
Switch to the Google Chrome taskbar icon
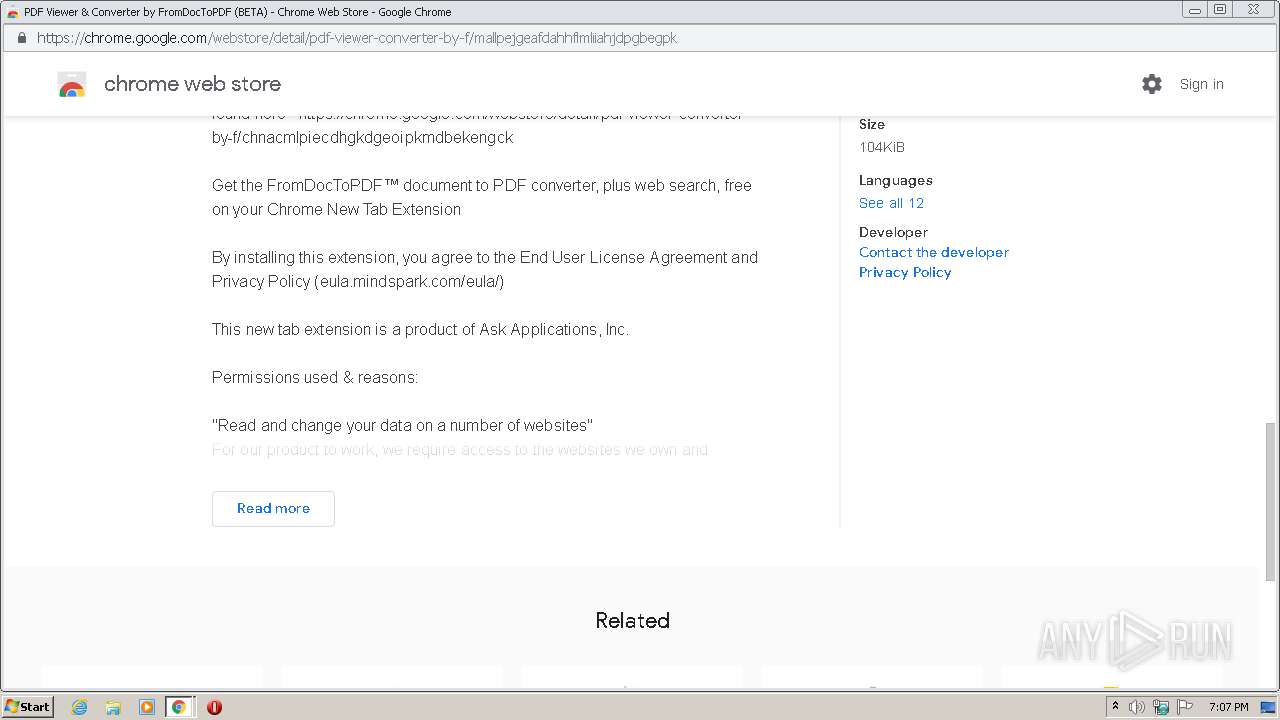point(179,707)
